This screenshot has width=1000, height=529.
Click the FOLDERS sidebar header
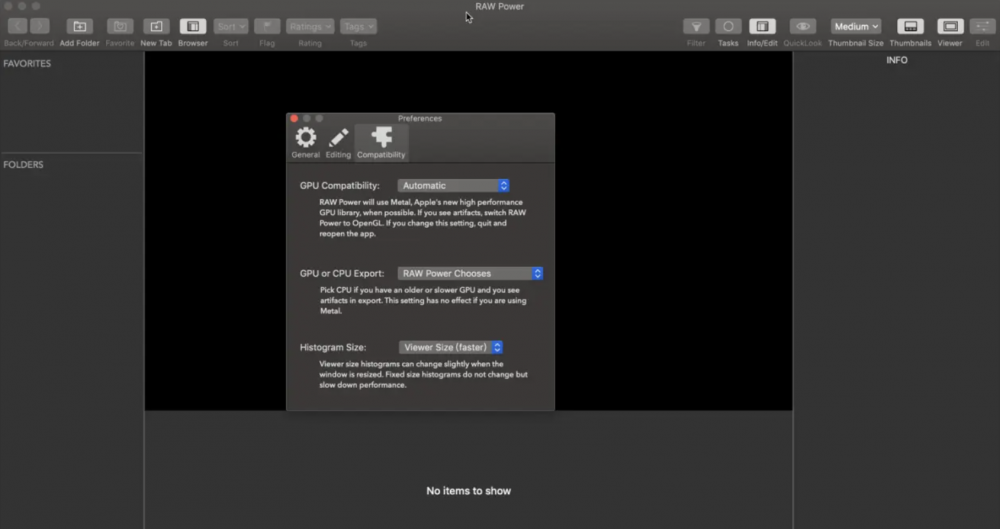[x=23, y=165]
